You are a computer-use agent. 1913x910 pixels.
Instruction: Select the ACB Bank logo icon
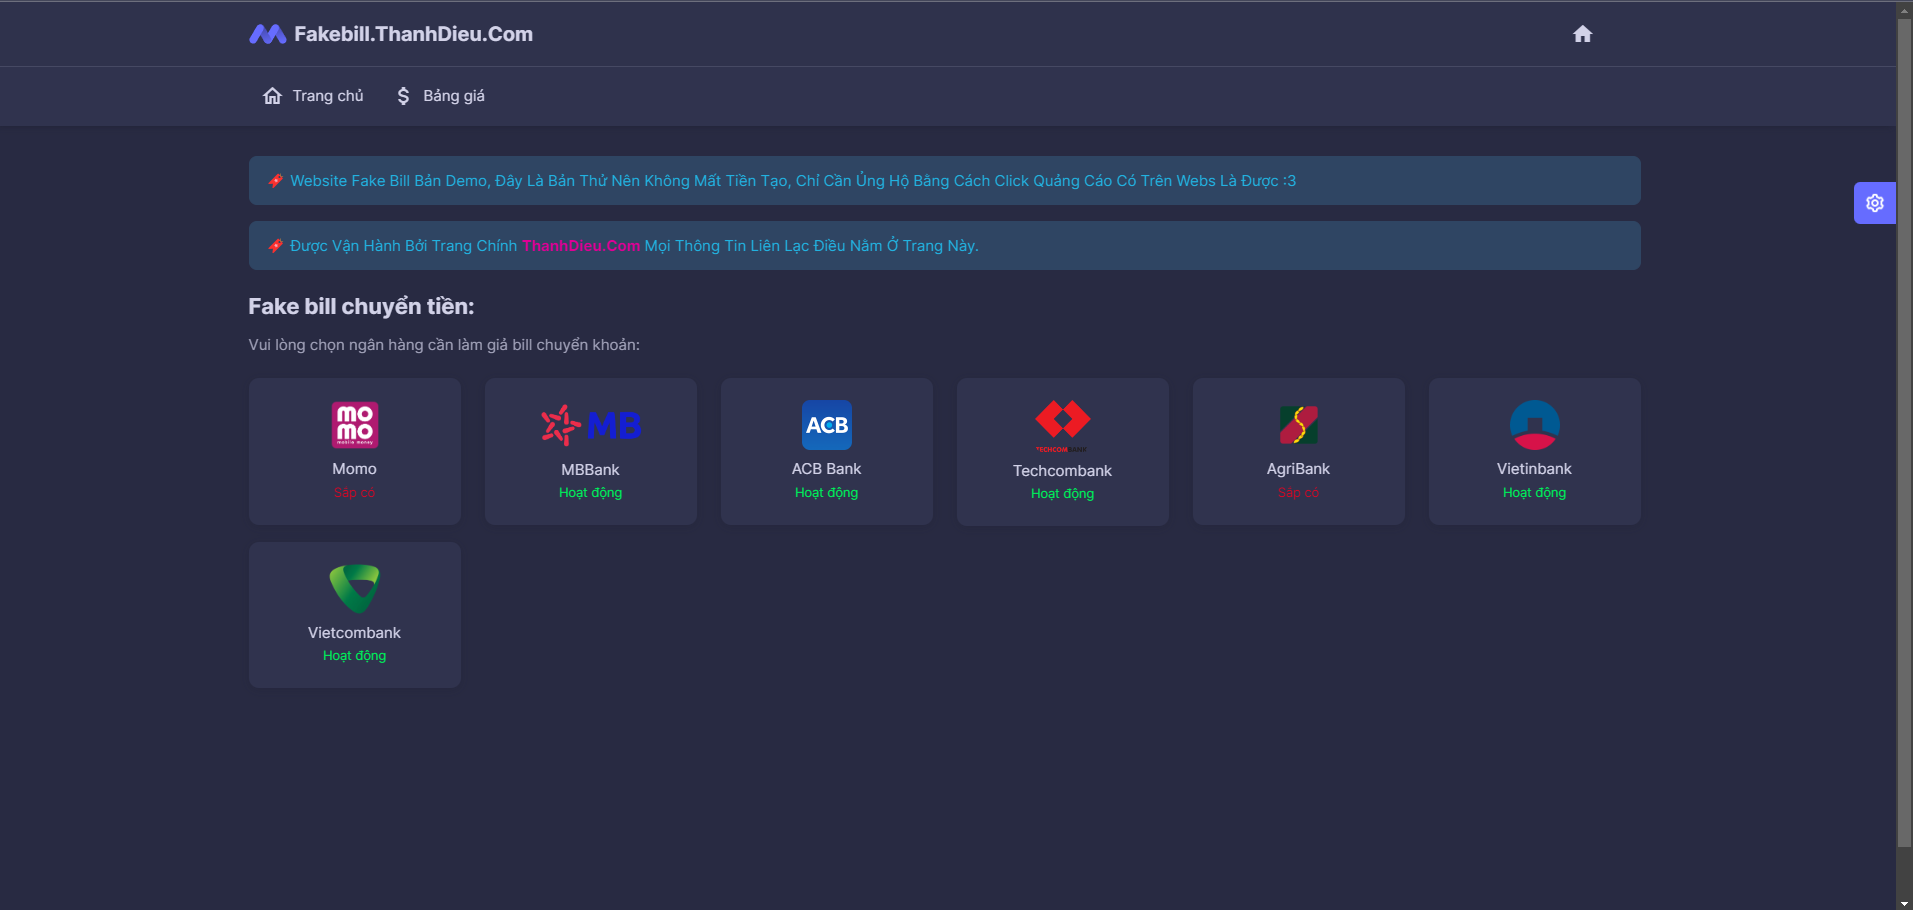click(827, 425)
